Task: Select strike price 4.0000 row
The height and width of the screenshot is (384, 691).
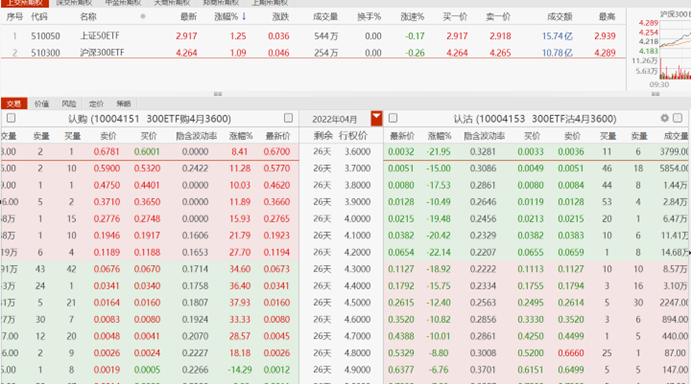Action: [x=357, y=219]
